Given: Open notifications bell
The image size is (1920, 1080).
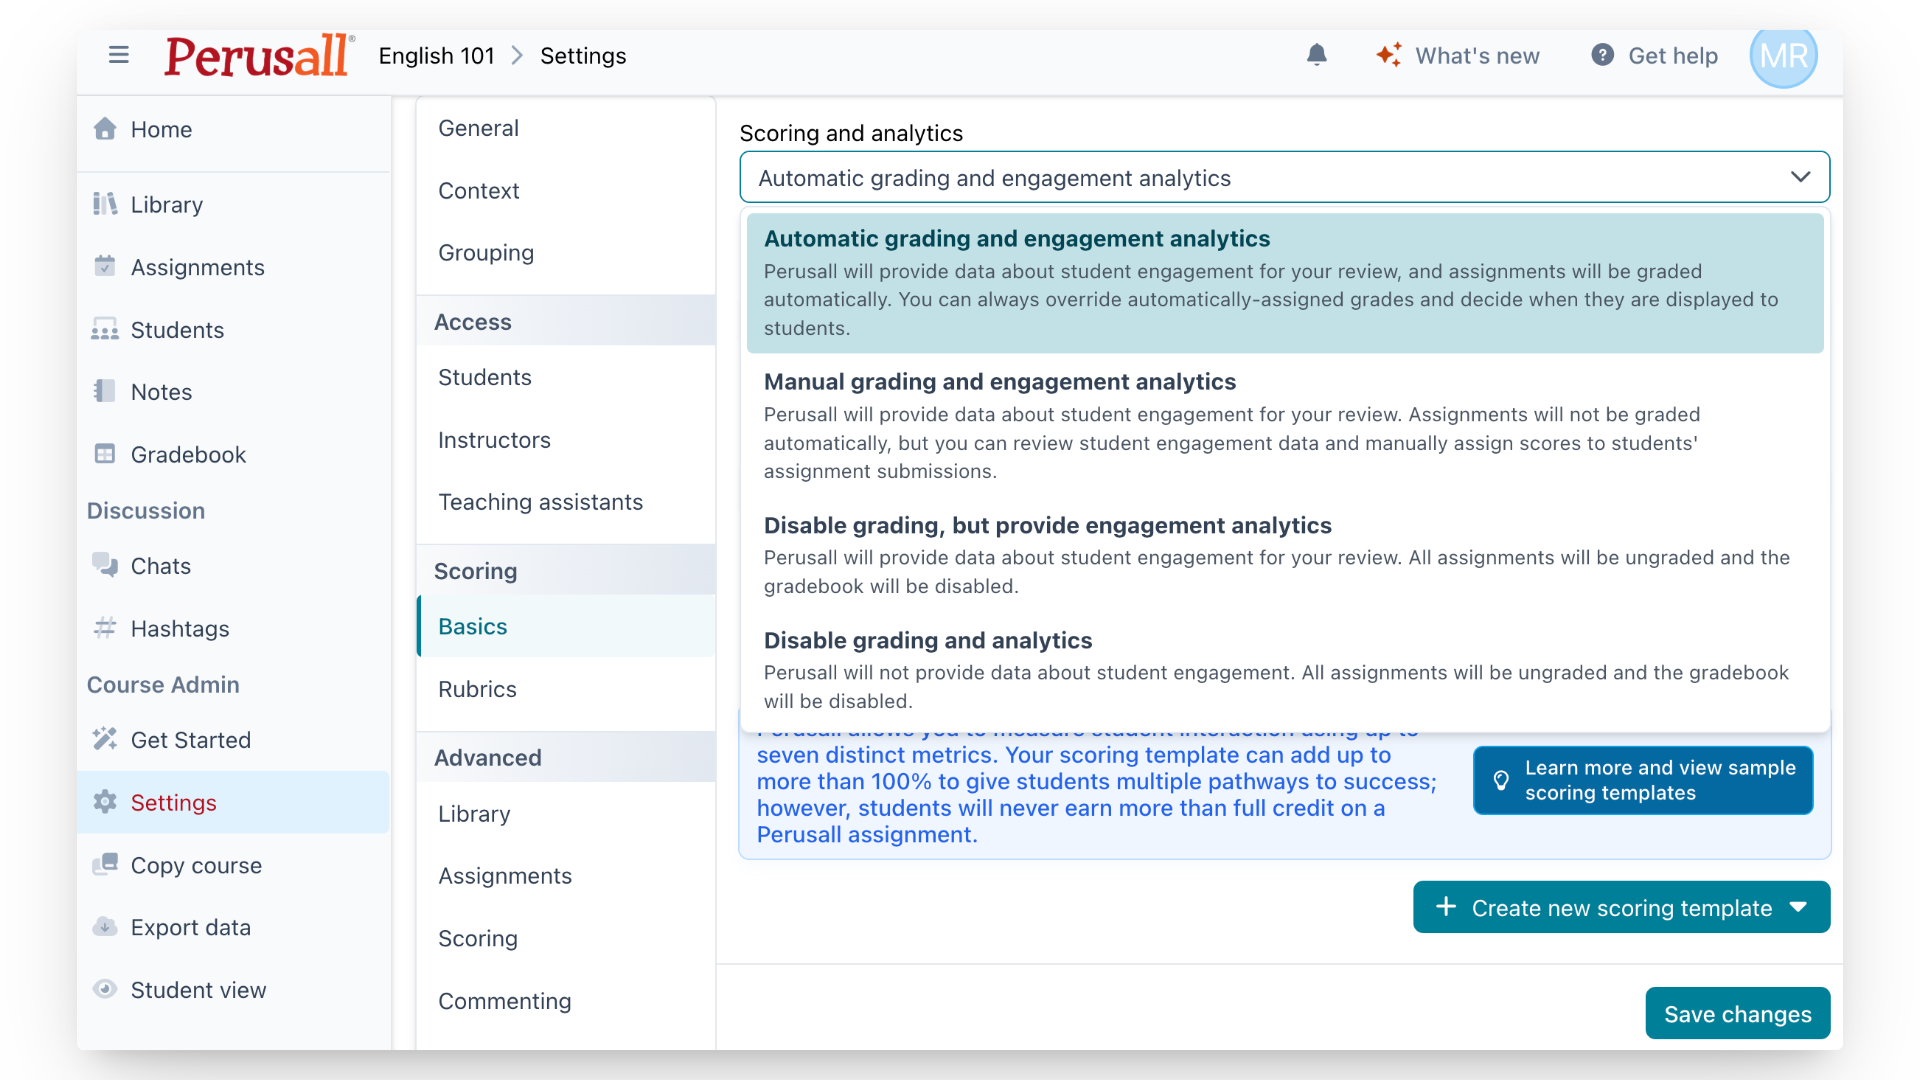Looking at the screenshot, I should pyautogui.click(x=1317, y=55).
